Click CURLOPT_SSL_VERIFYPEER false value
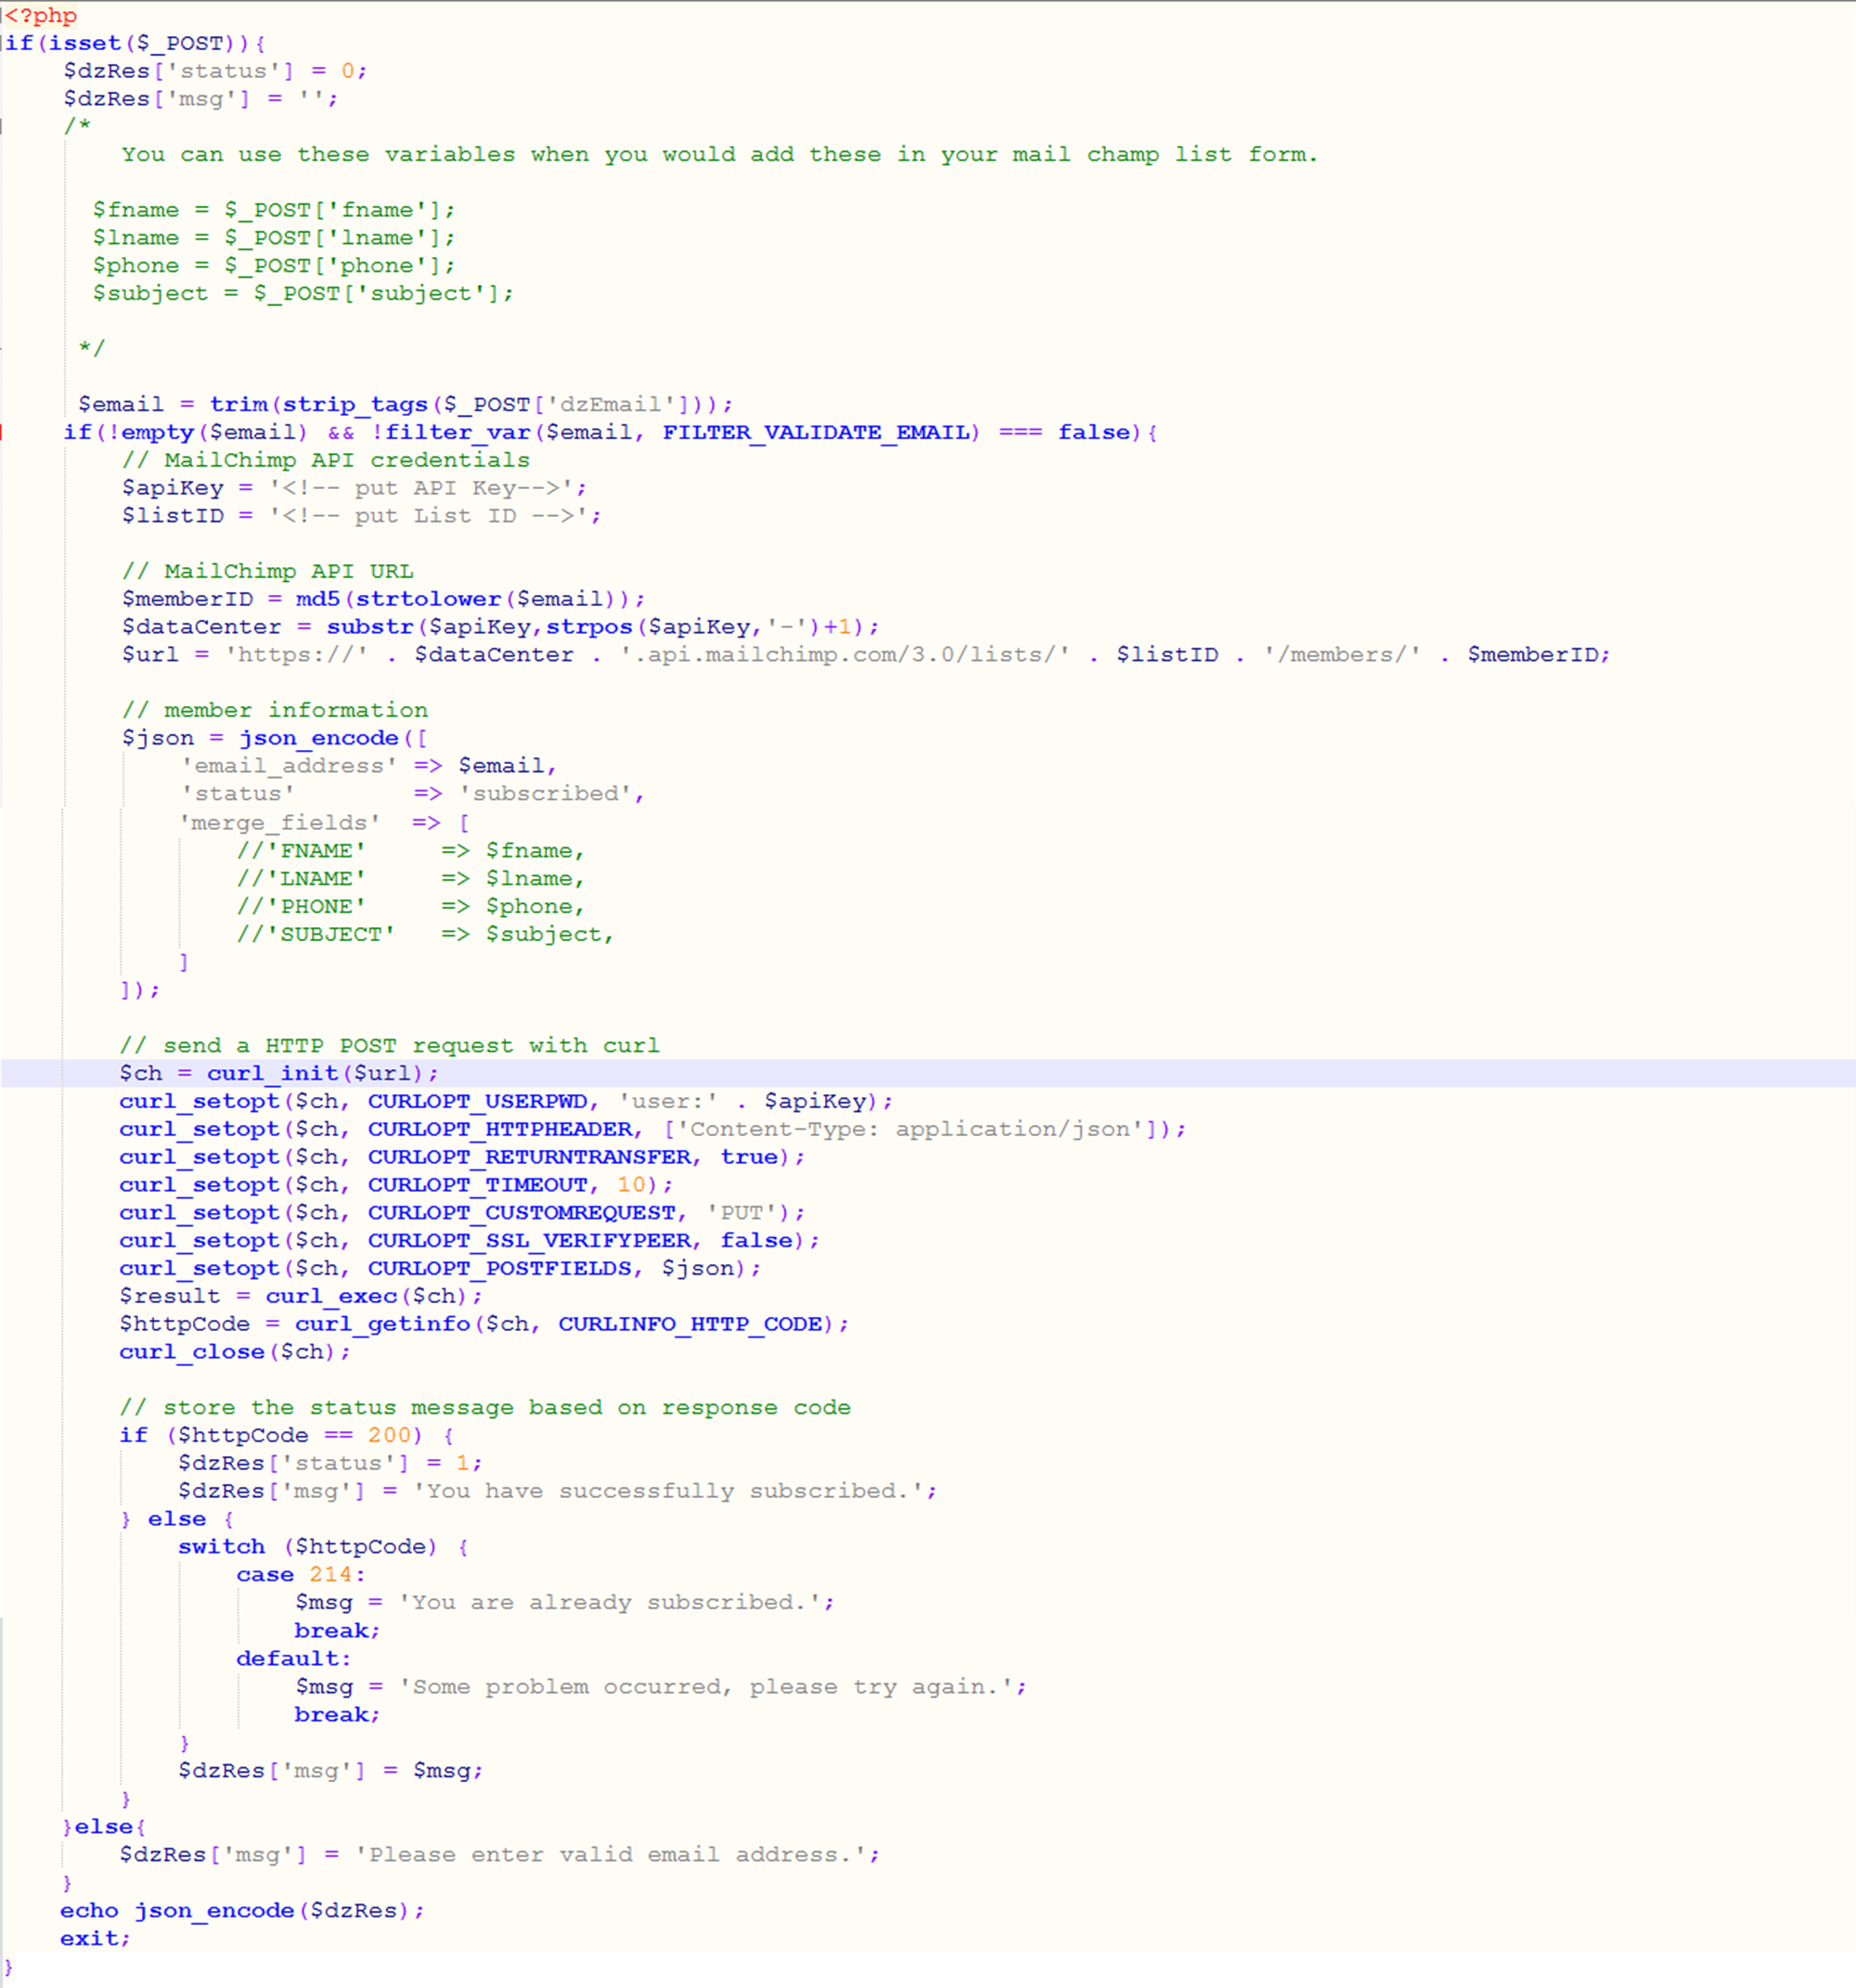 756,1241
